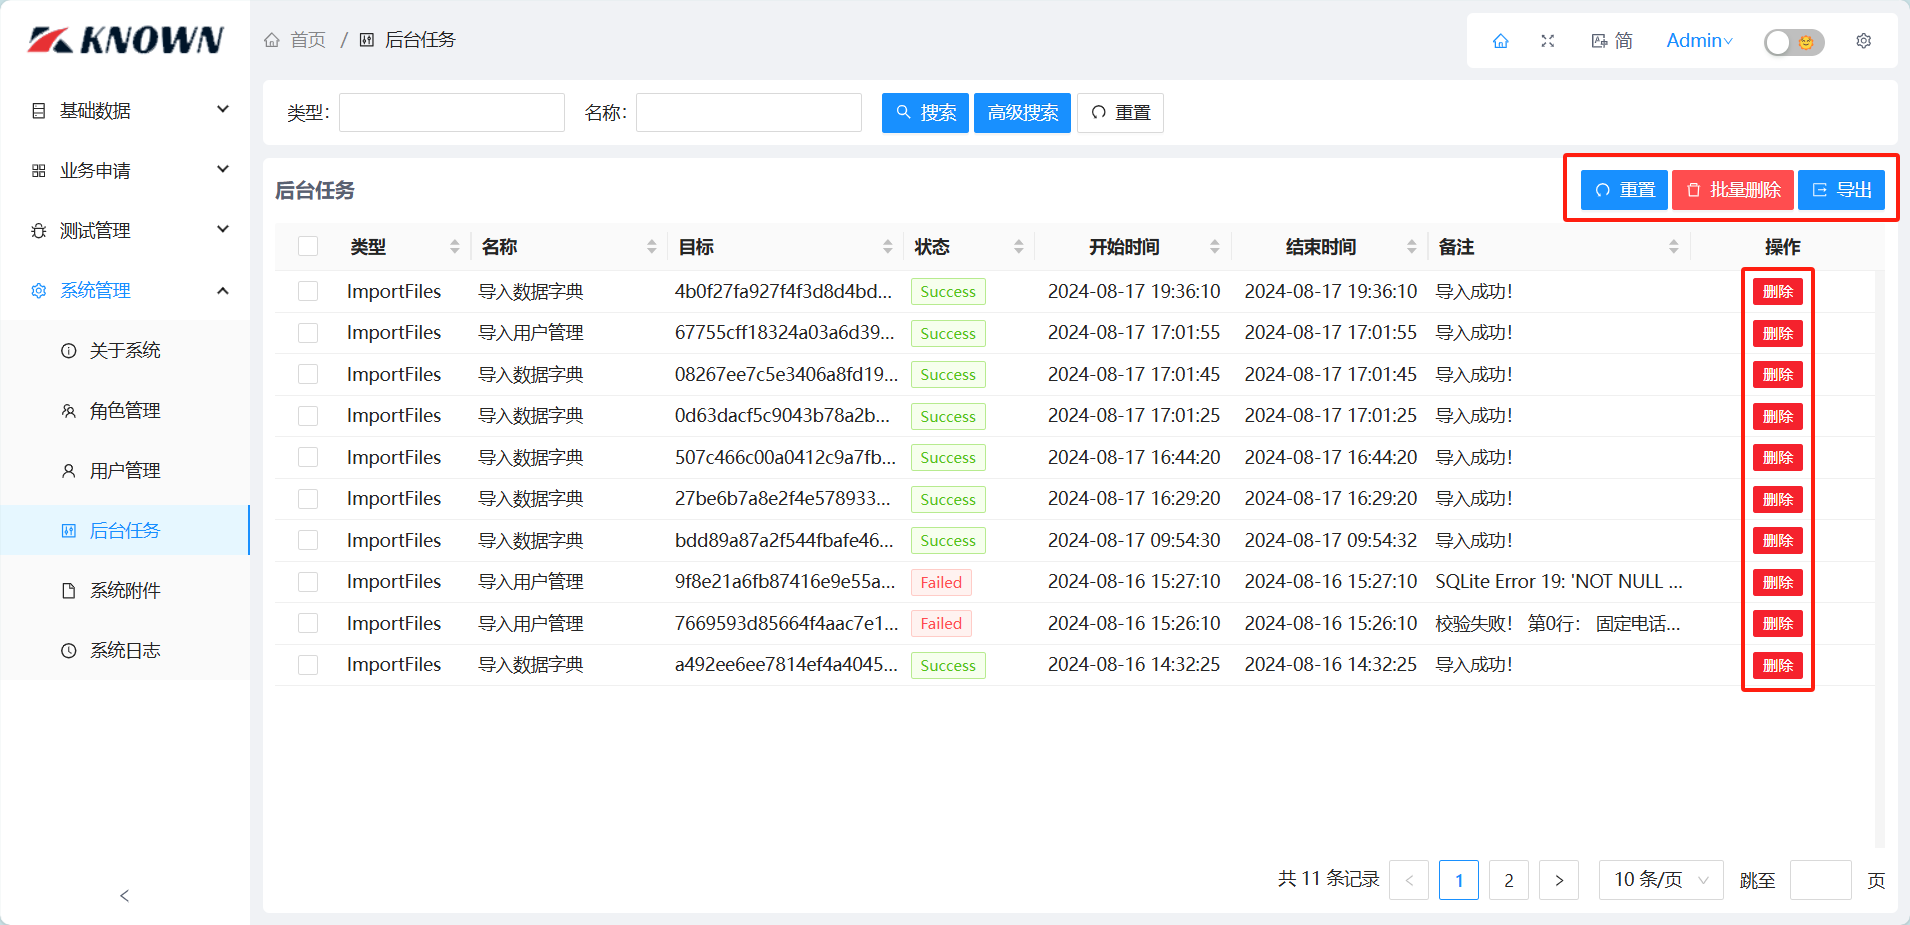Open 系统附件 menu item

pos(125,590)
